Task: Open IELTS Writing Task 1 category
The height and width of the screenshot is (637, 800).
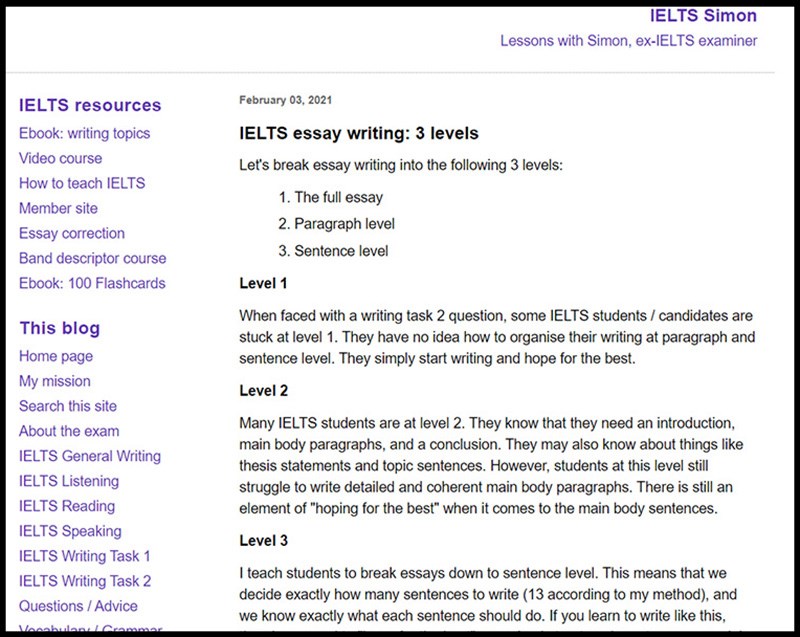Action: [x=85, y=556]
